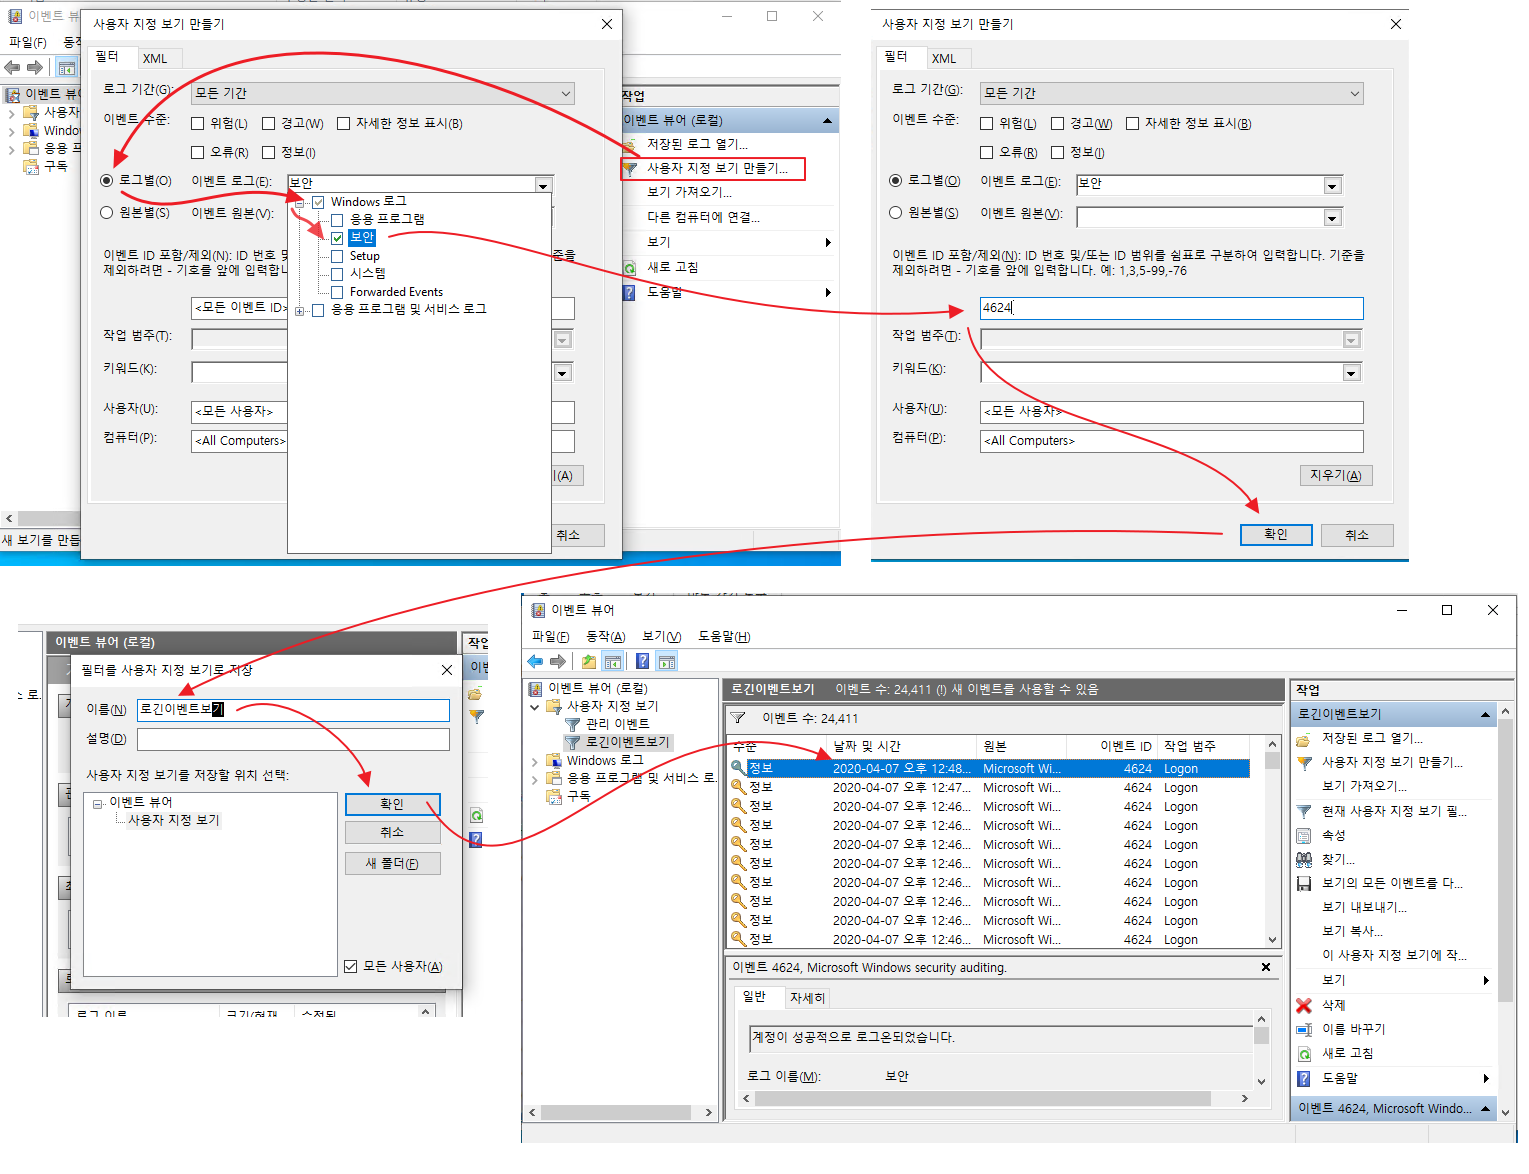Open 보기 submenu arrow in bottom 작업 pane
Screen dimensions: 1529x1174
[1486, 980]
